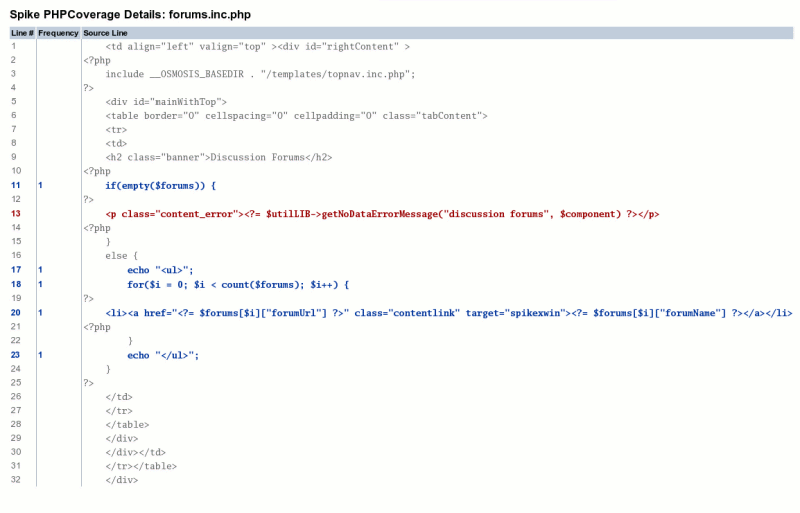The image size is (800, 513).
Task: Click the "Source Line" column header
Action: (x=105, y=33)
